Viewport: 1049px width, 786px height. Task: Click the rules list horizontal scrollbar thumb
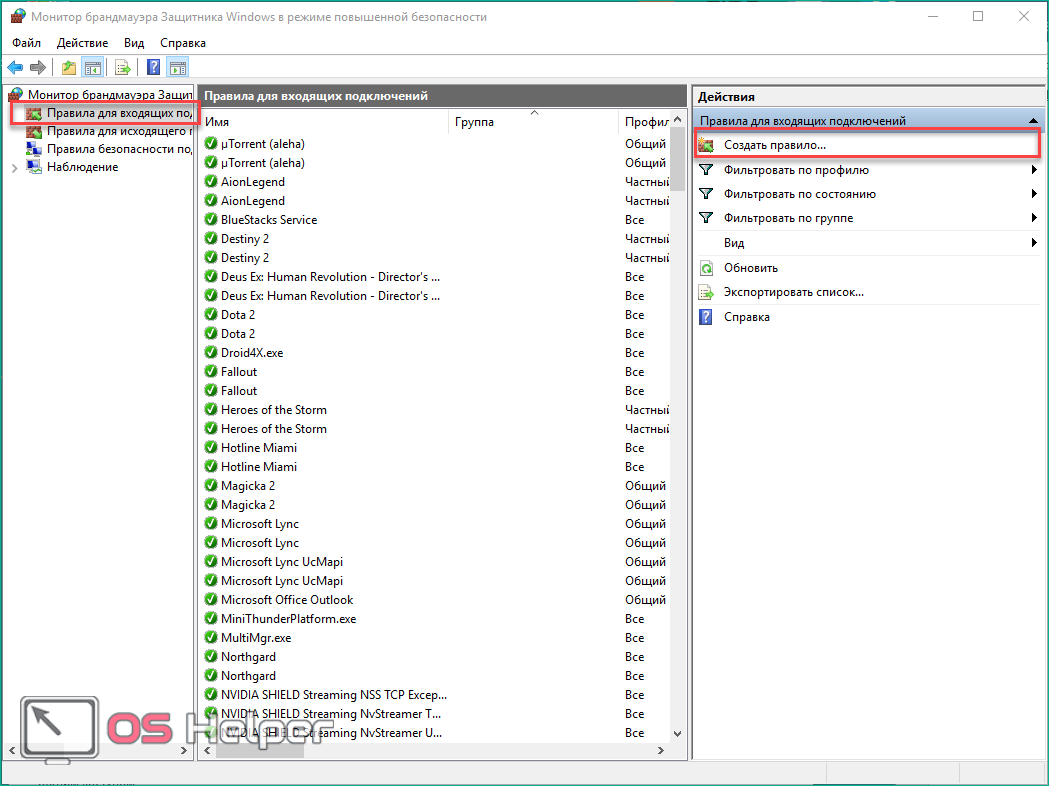click(260, 751)
